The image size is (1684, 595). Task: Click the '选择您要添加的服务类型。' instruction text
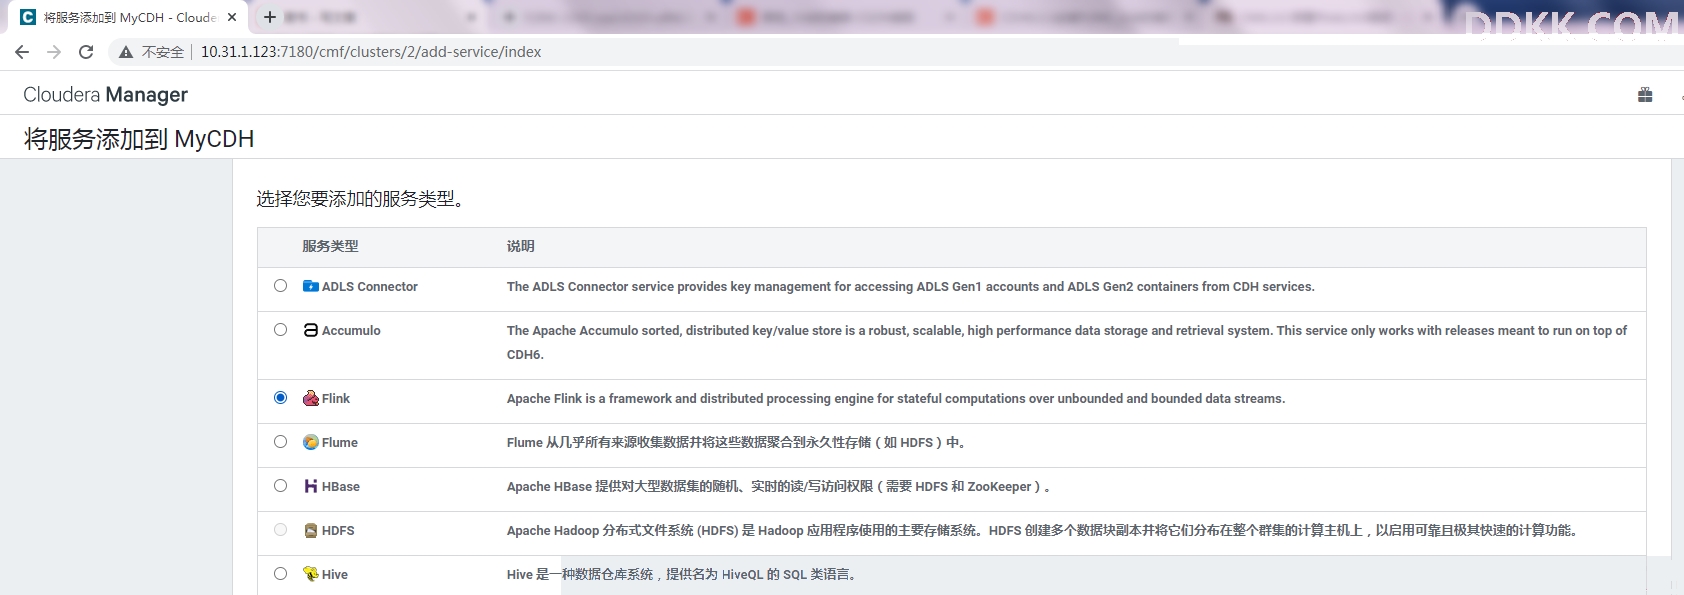[360, 199]
